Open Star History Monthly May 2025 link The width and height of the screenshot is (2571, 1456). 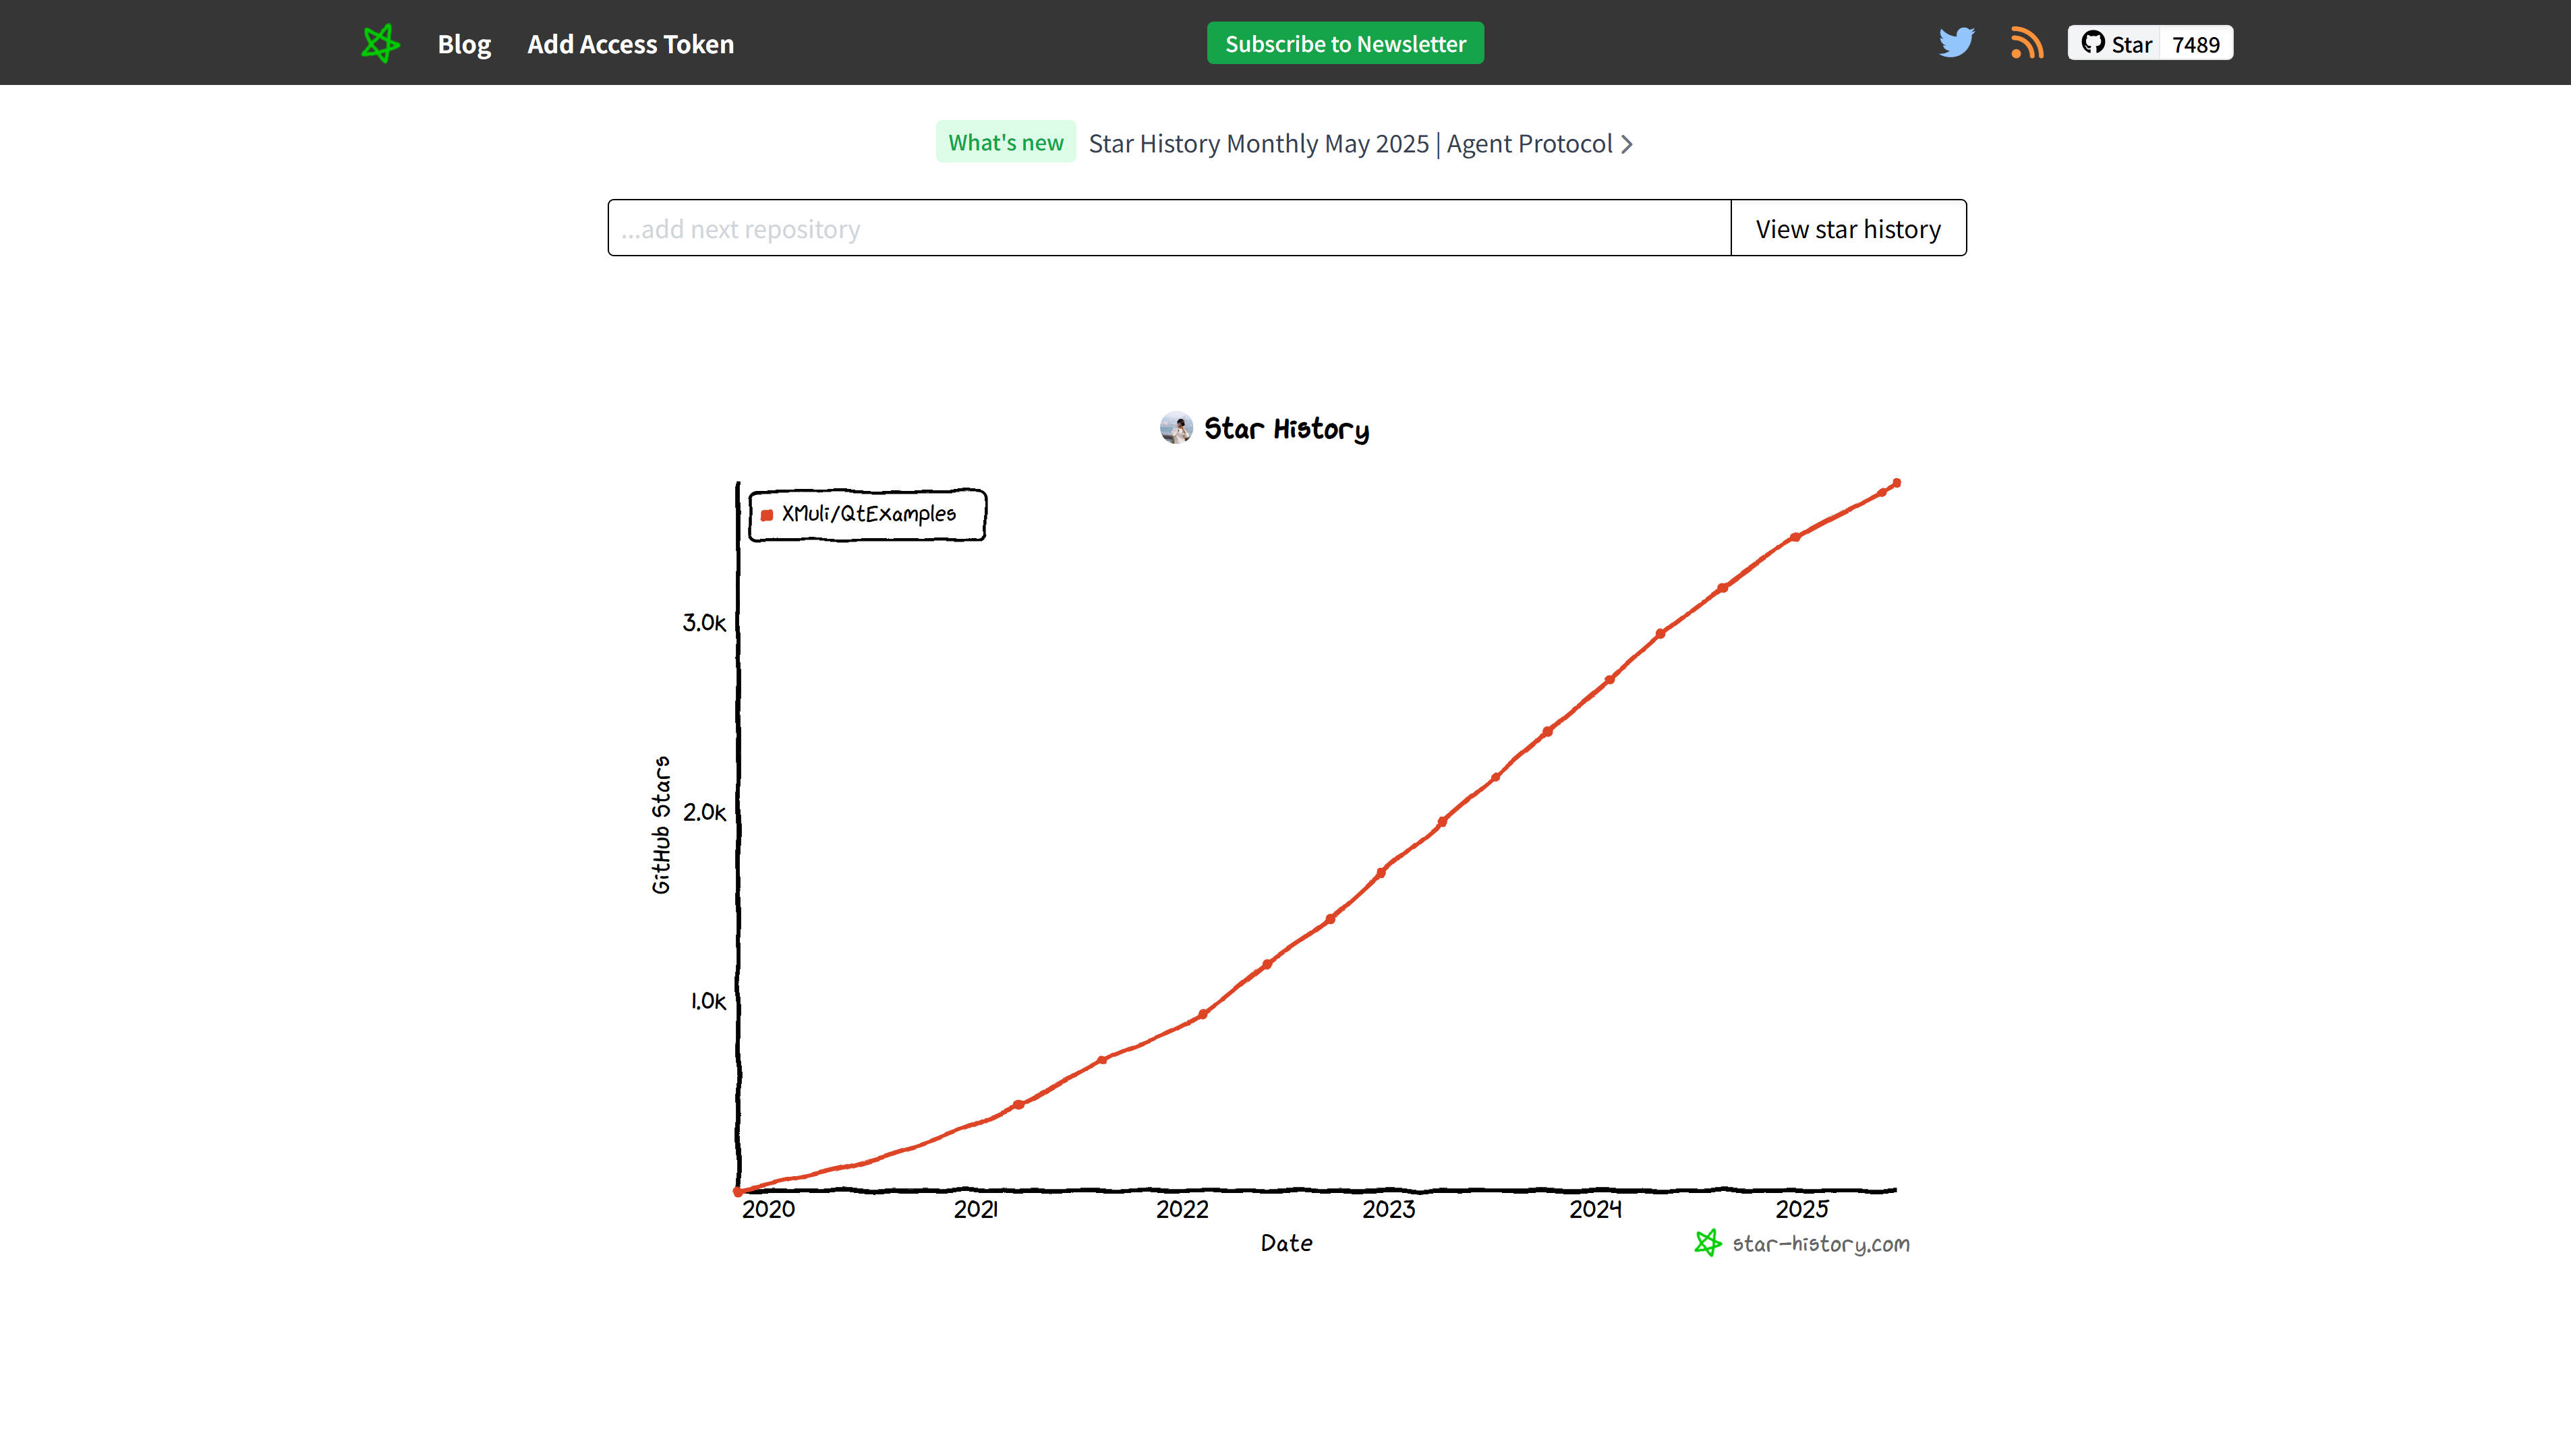click(1350, 143)
